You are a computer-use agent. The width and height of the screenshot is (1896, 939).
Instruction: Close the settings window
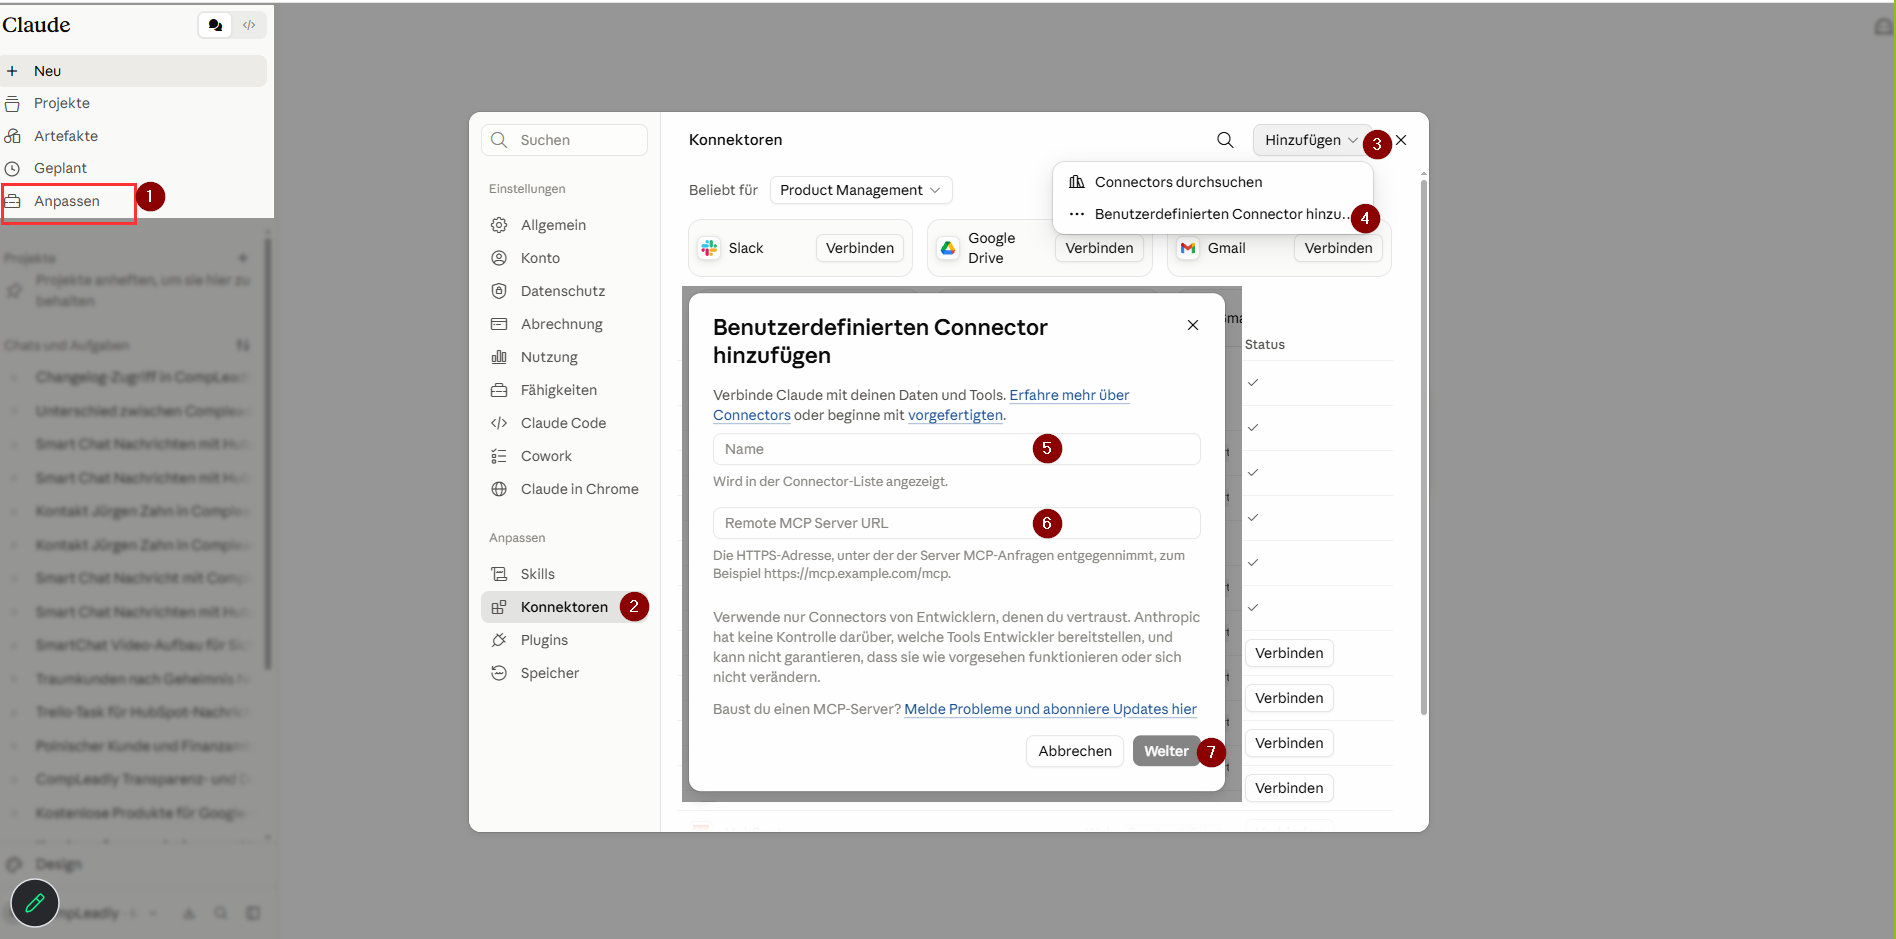(x=1402, y=140)
